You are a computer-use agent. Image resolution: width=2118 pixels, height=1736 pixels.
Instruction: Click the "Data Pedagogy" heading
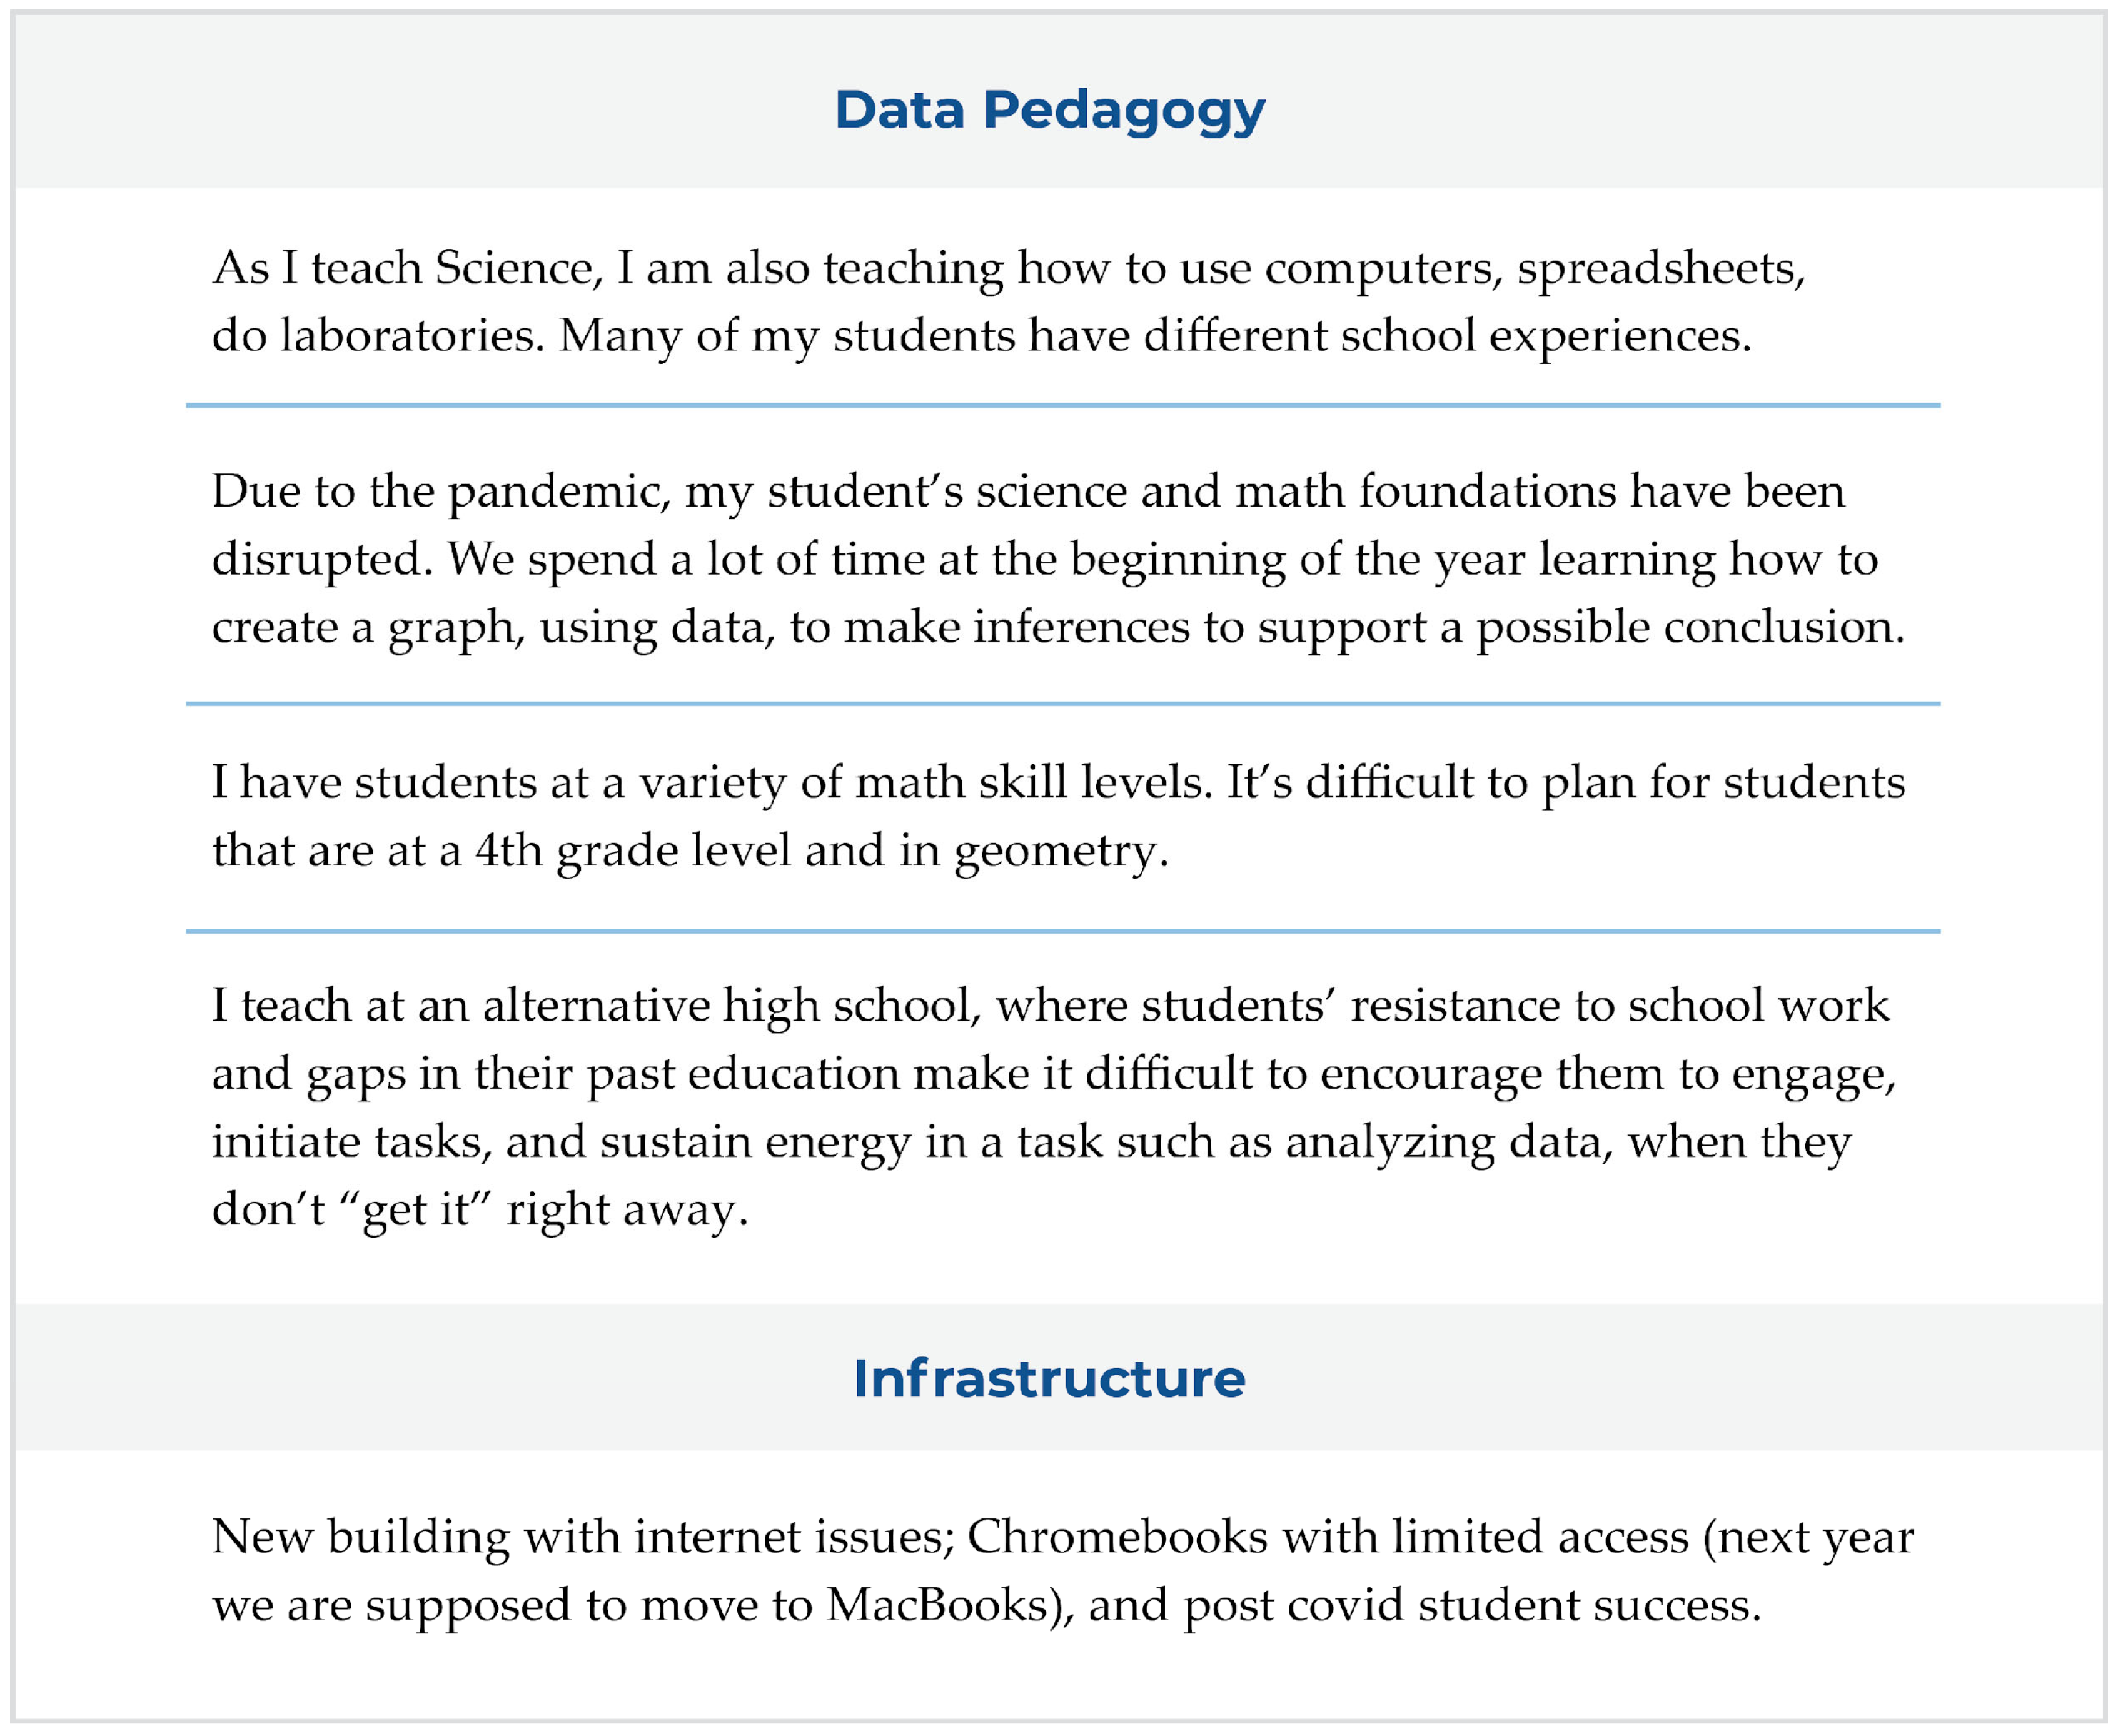point(1049,109)
